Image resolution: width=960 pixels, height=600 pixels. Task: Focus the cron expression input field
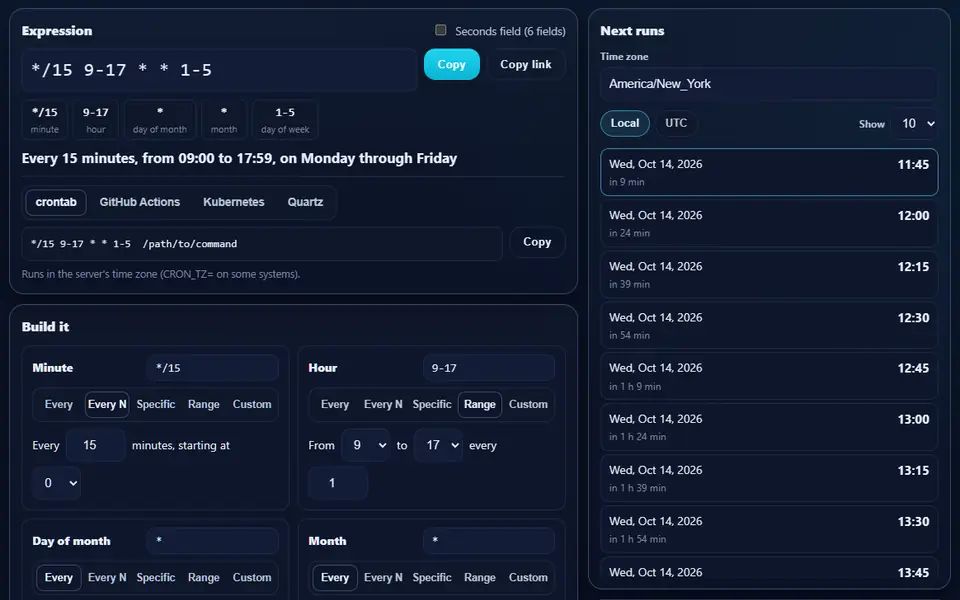click(x=219, y=70)
